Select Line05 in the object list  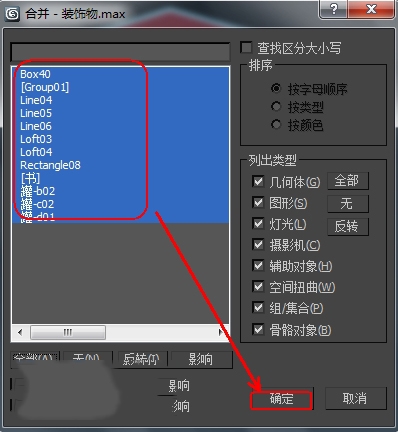[120, 113]
